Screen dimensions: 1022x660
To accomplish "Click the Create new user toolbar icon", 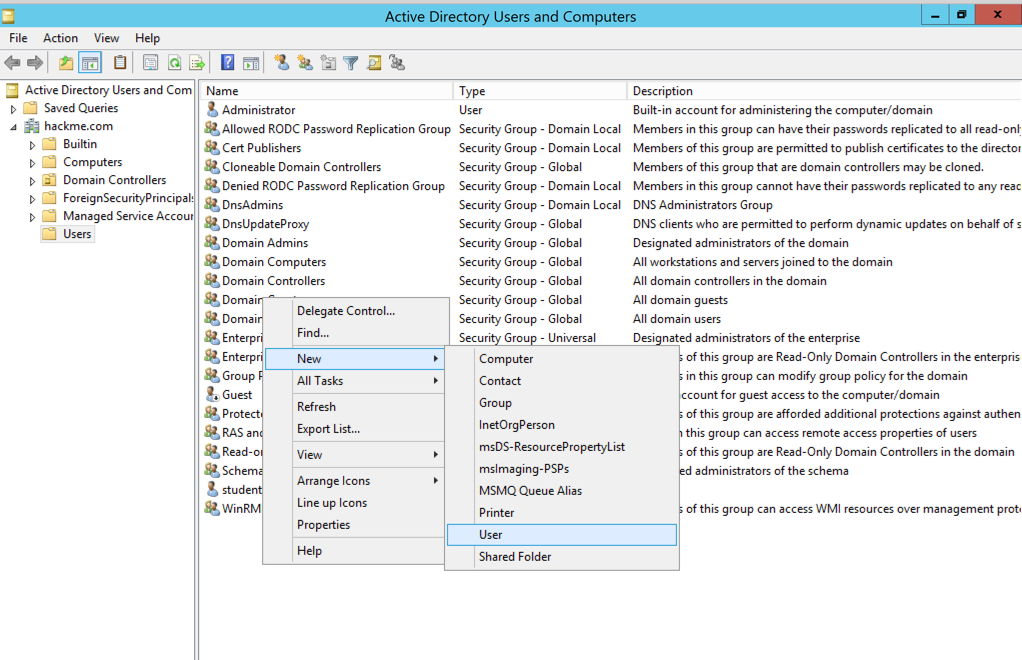I will [x=282, y=63].
